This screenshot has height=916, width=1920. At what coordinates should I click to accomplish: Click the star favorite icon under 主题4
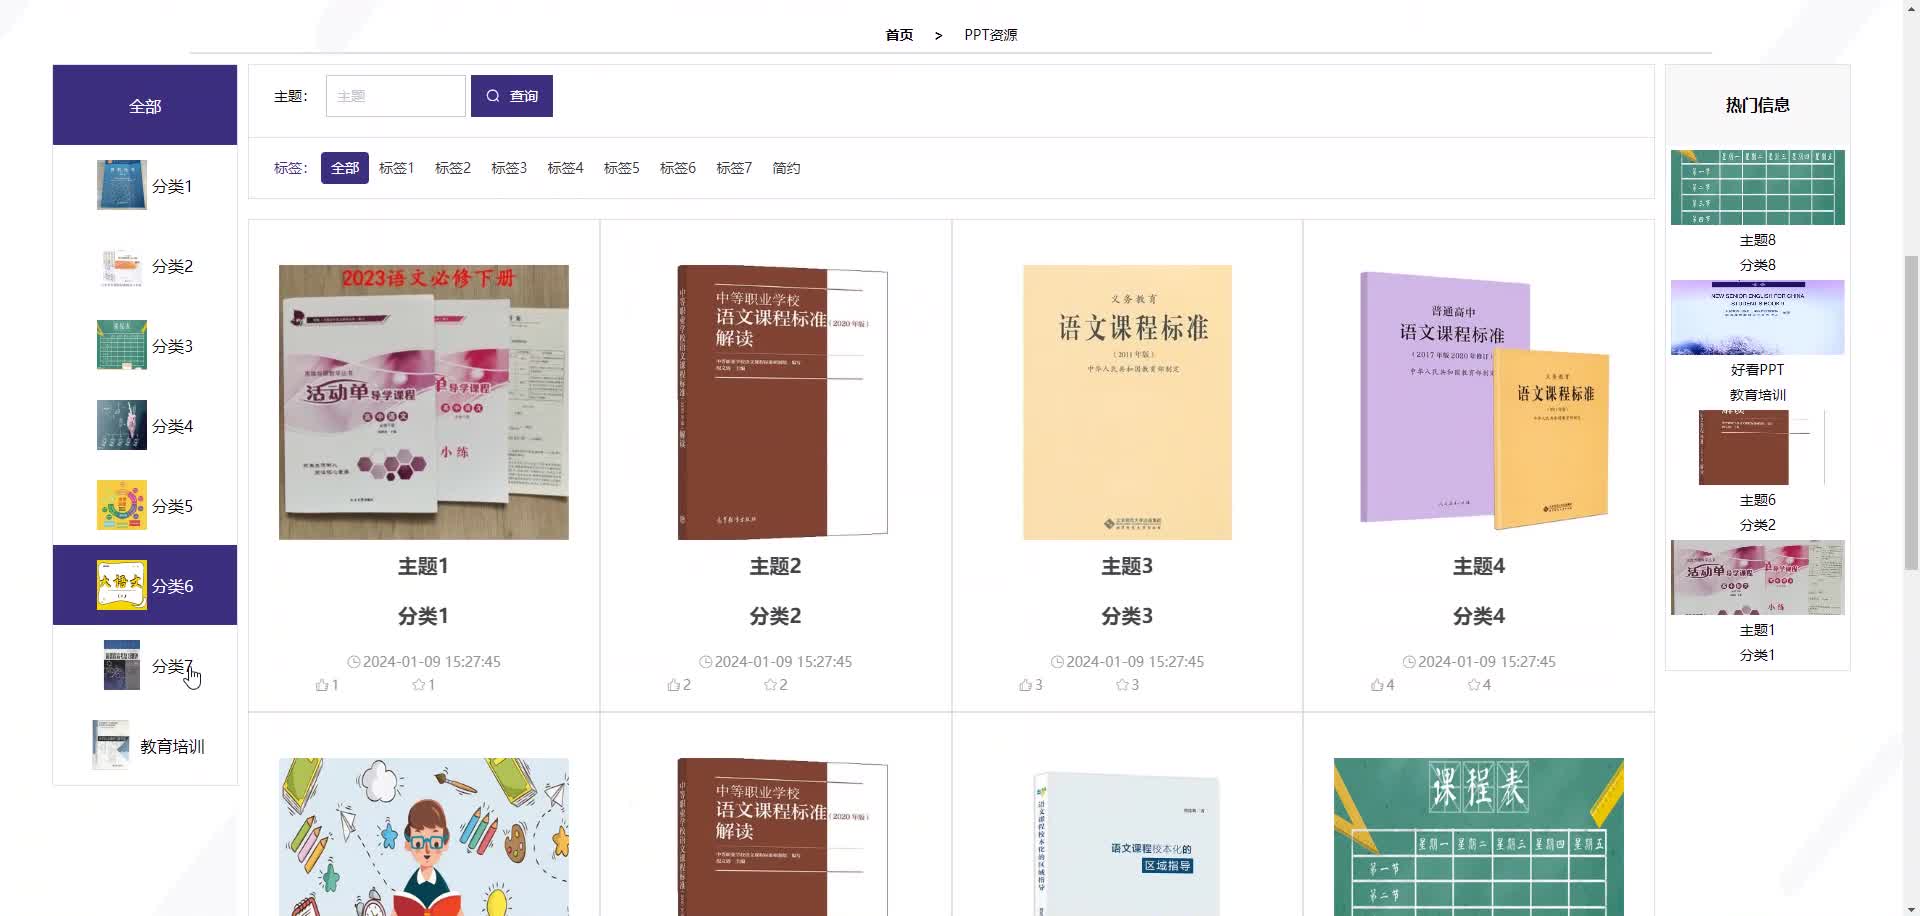tap(1474, 685)
